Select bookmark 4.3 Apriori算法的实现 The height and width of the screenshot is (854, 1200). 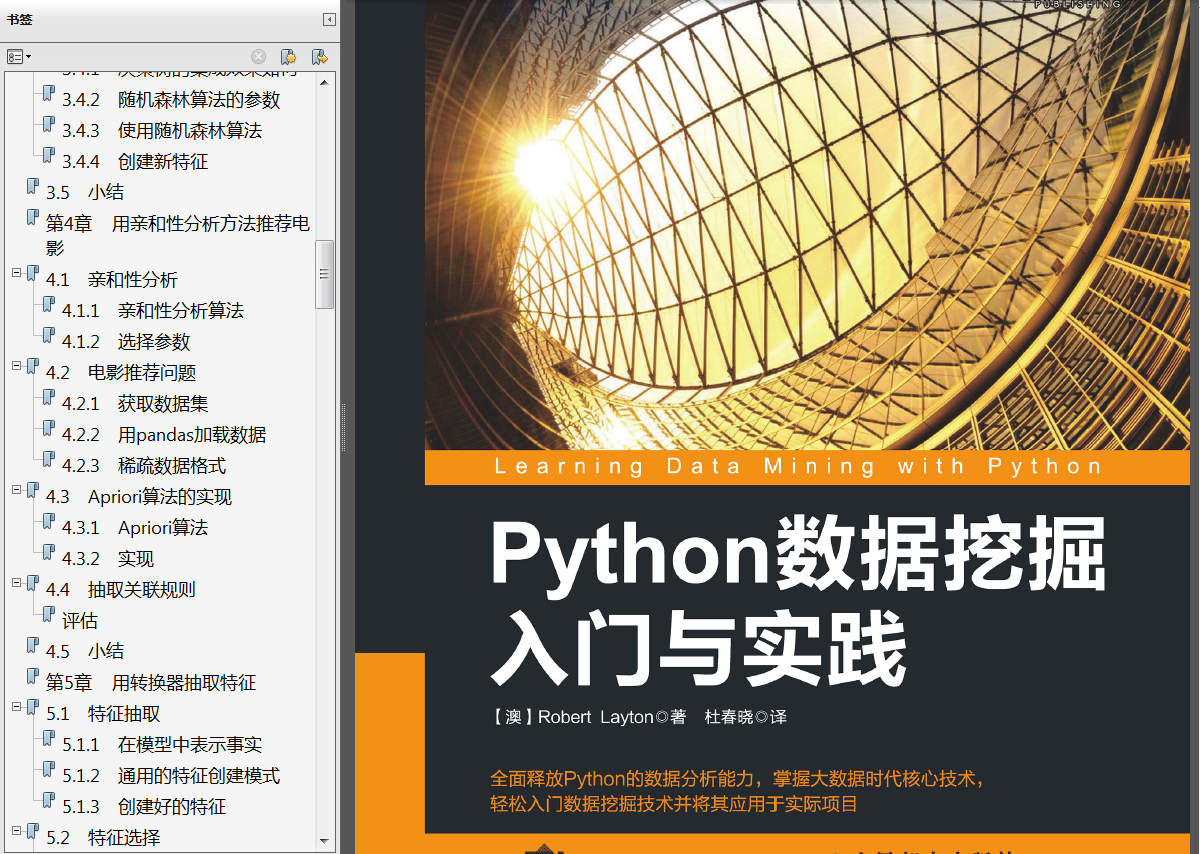tap(138, 497)
